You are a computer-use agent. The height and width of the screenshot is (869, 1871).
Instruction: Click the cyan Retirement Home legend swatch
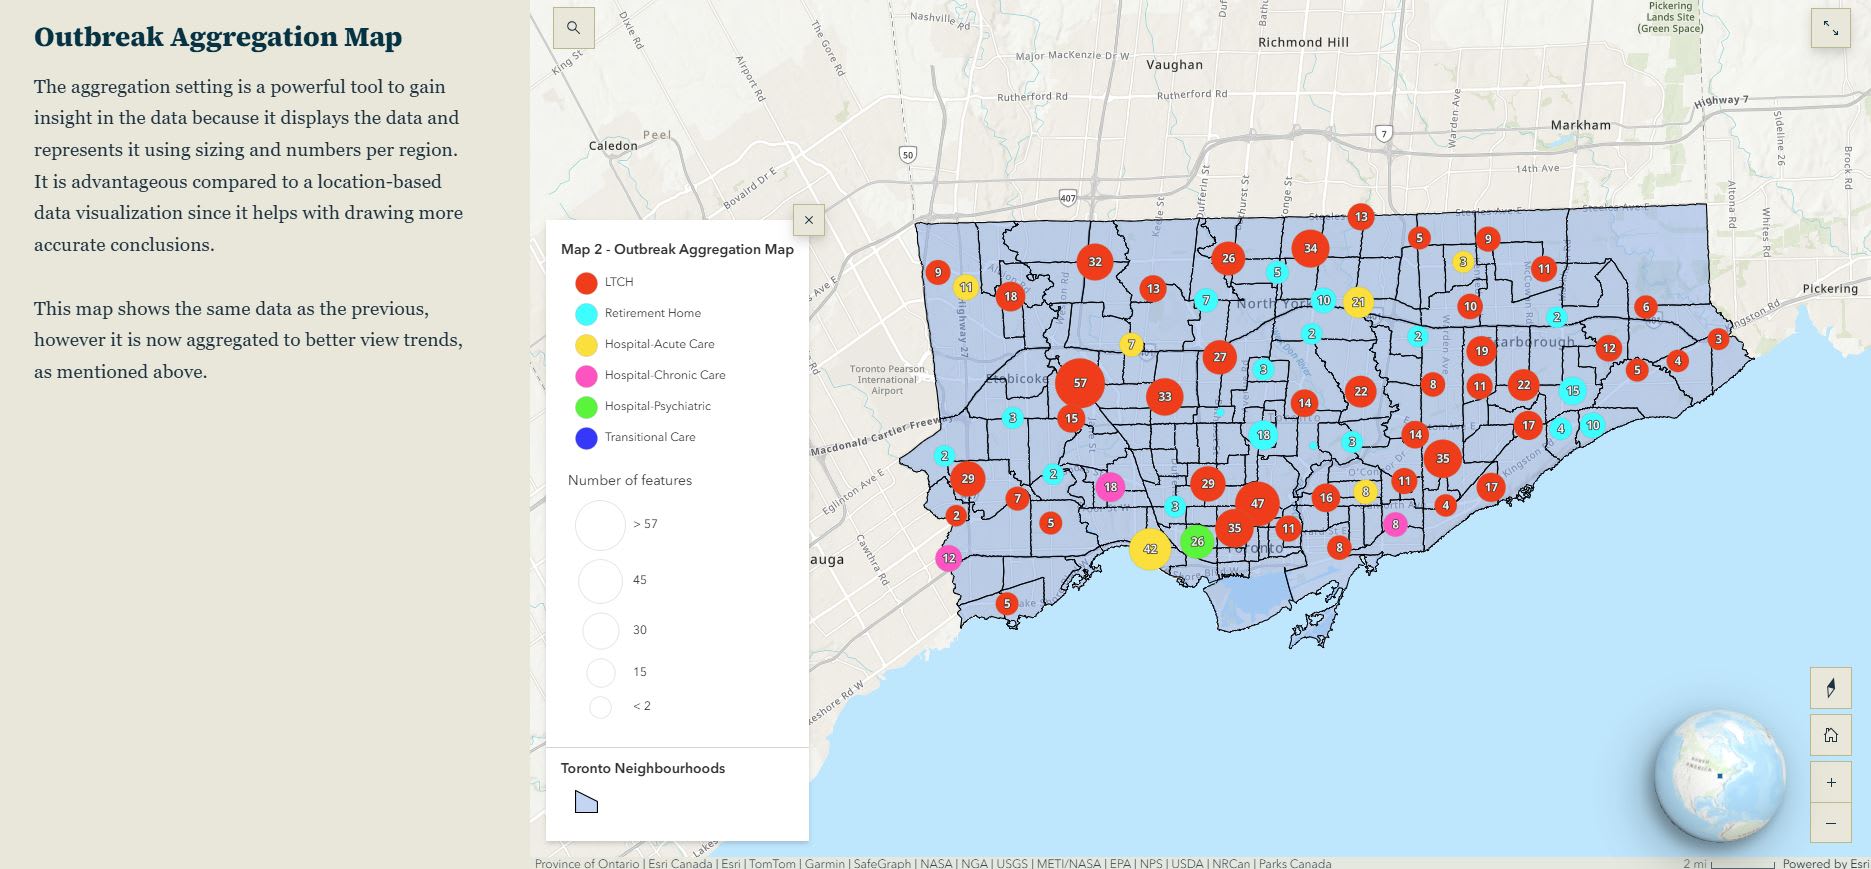coord(586,314)
